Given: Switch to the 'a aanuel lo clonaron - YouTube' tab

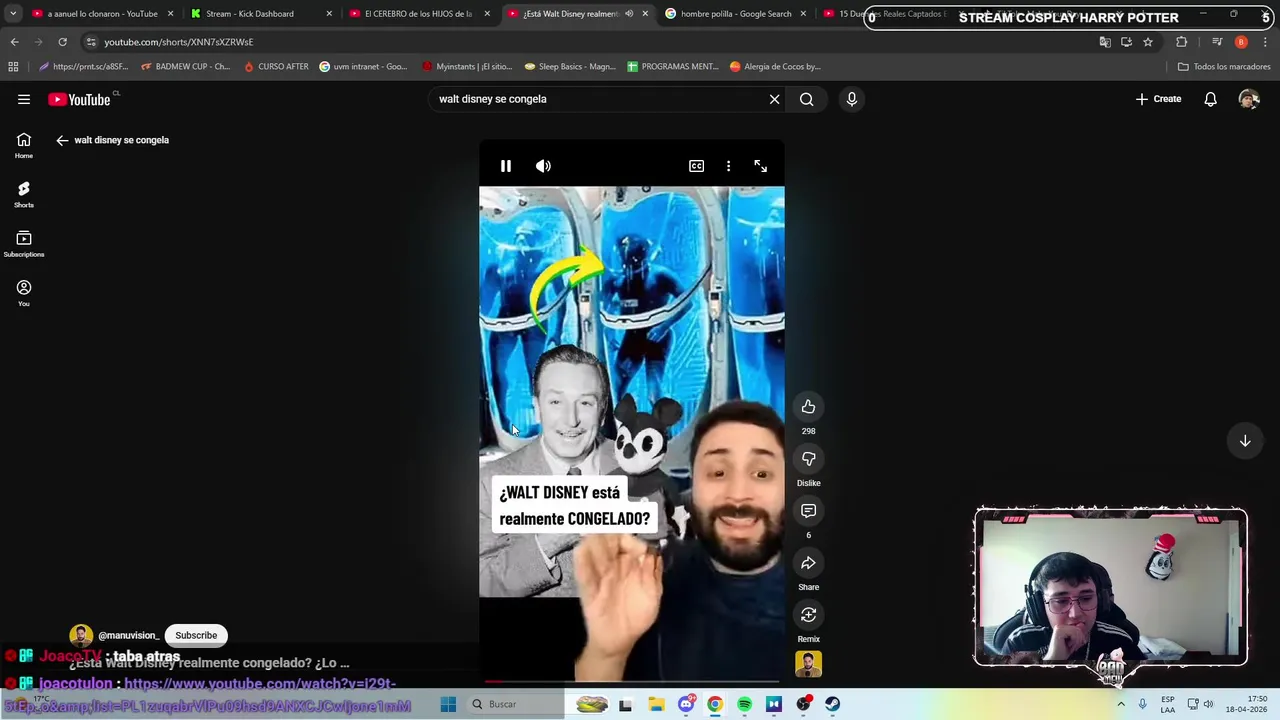Looking at the screenshot, I should 101,14.
